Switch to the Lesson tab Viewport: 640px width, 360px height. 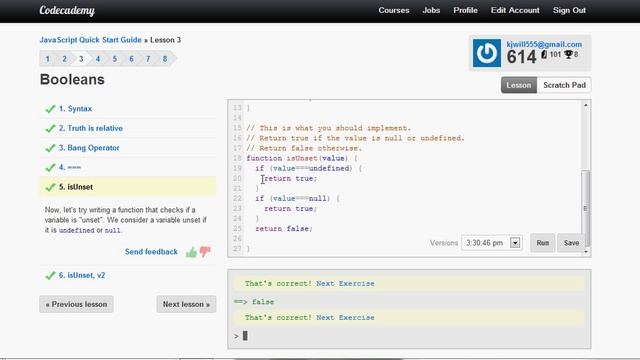pos(519,85)
